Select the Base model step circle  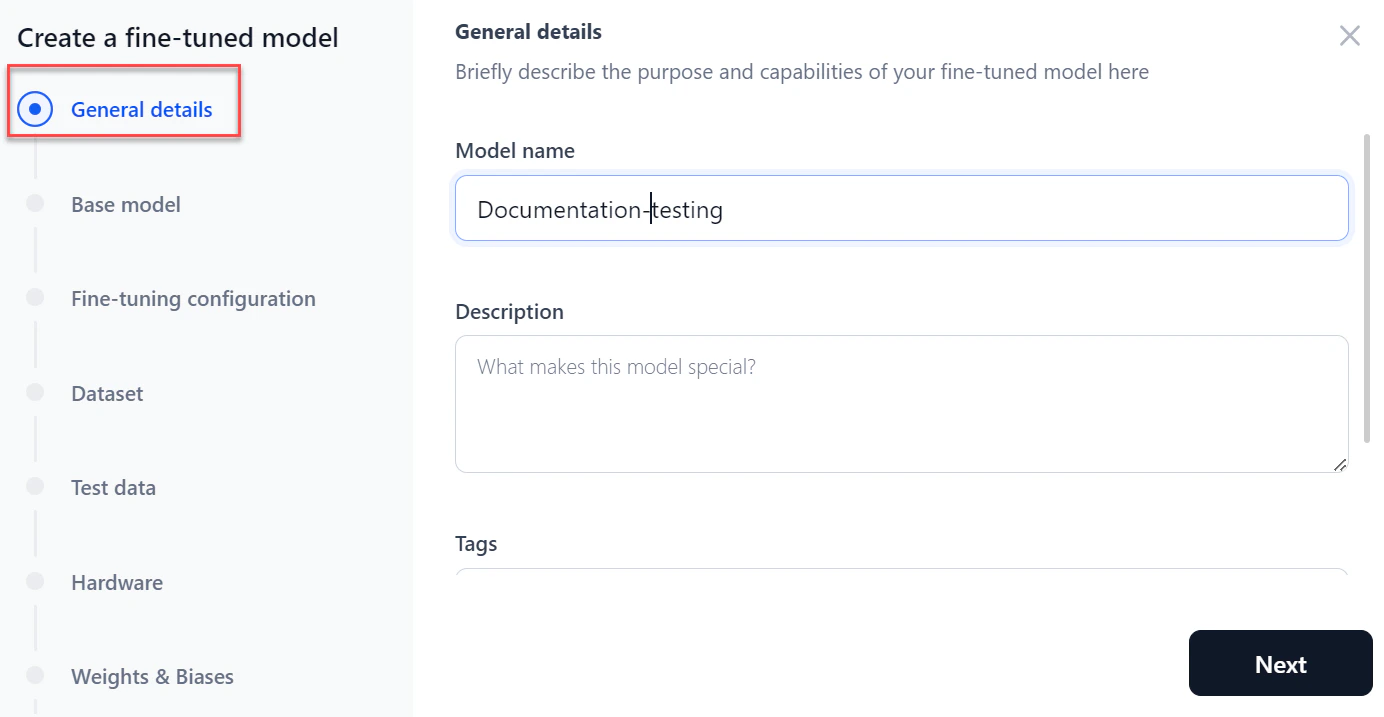36,204
